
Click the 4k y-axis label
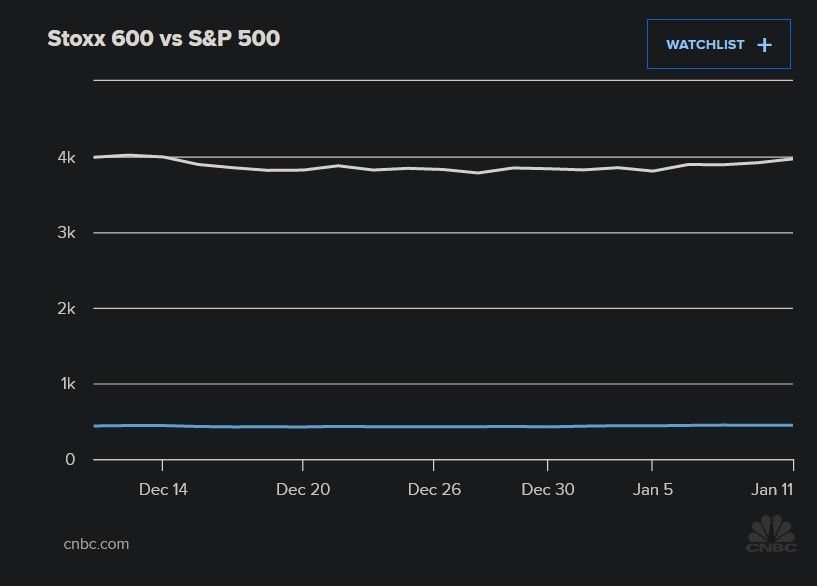tap(67, 157)
